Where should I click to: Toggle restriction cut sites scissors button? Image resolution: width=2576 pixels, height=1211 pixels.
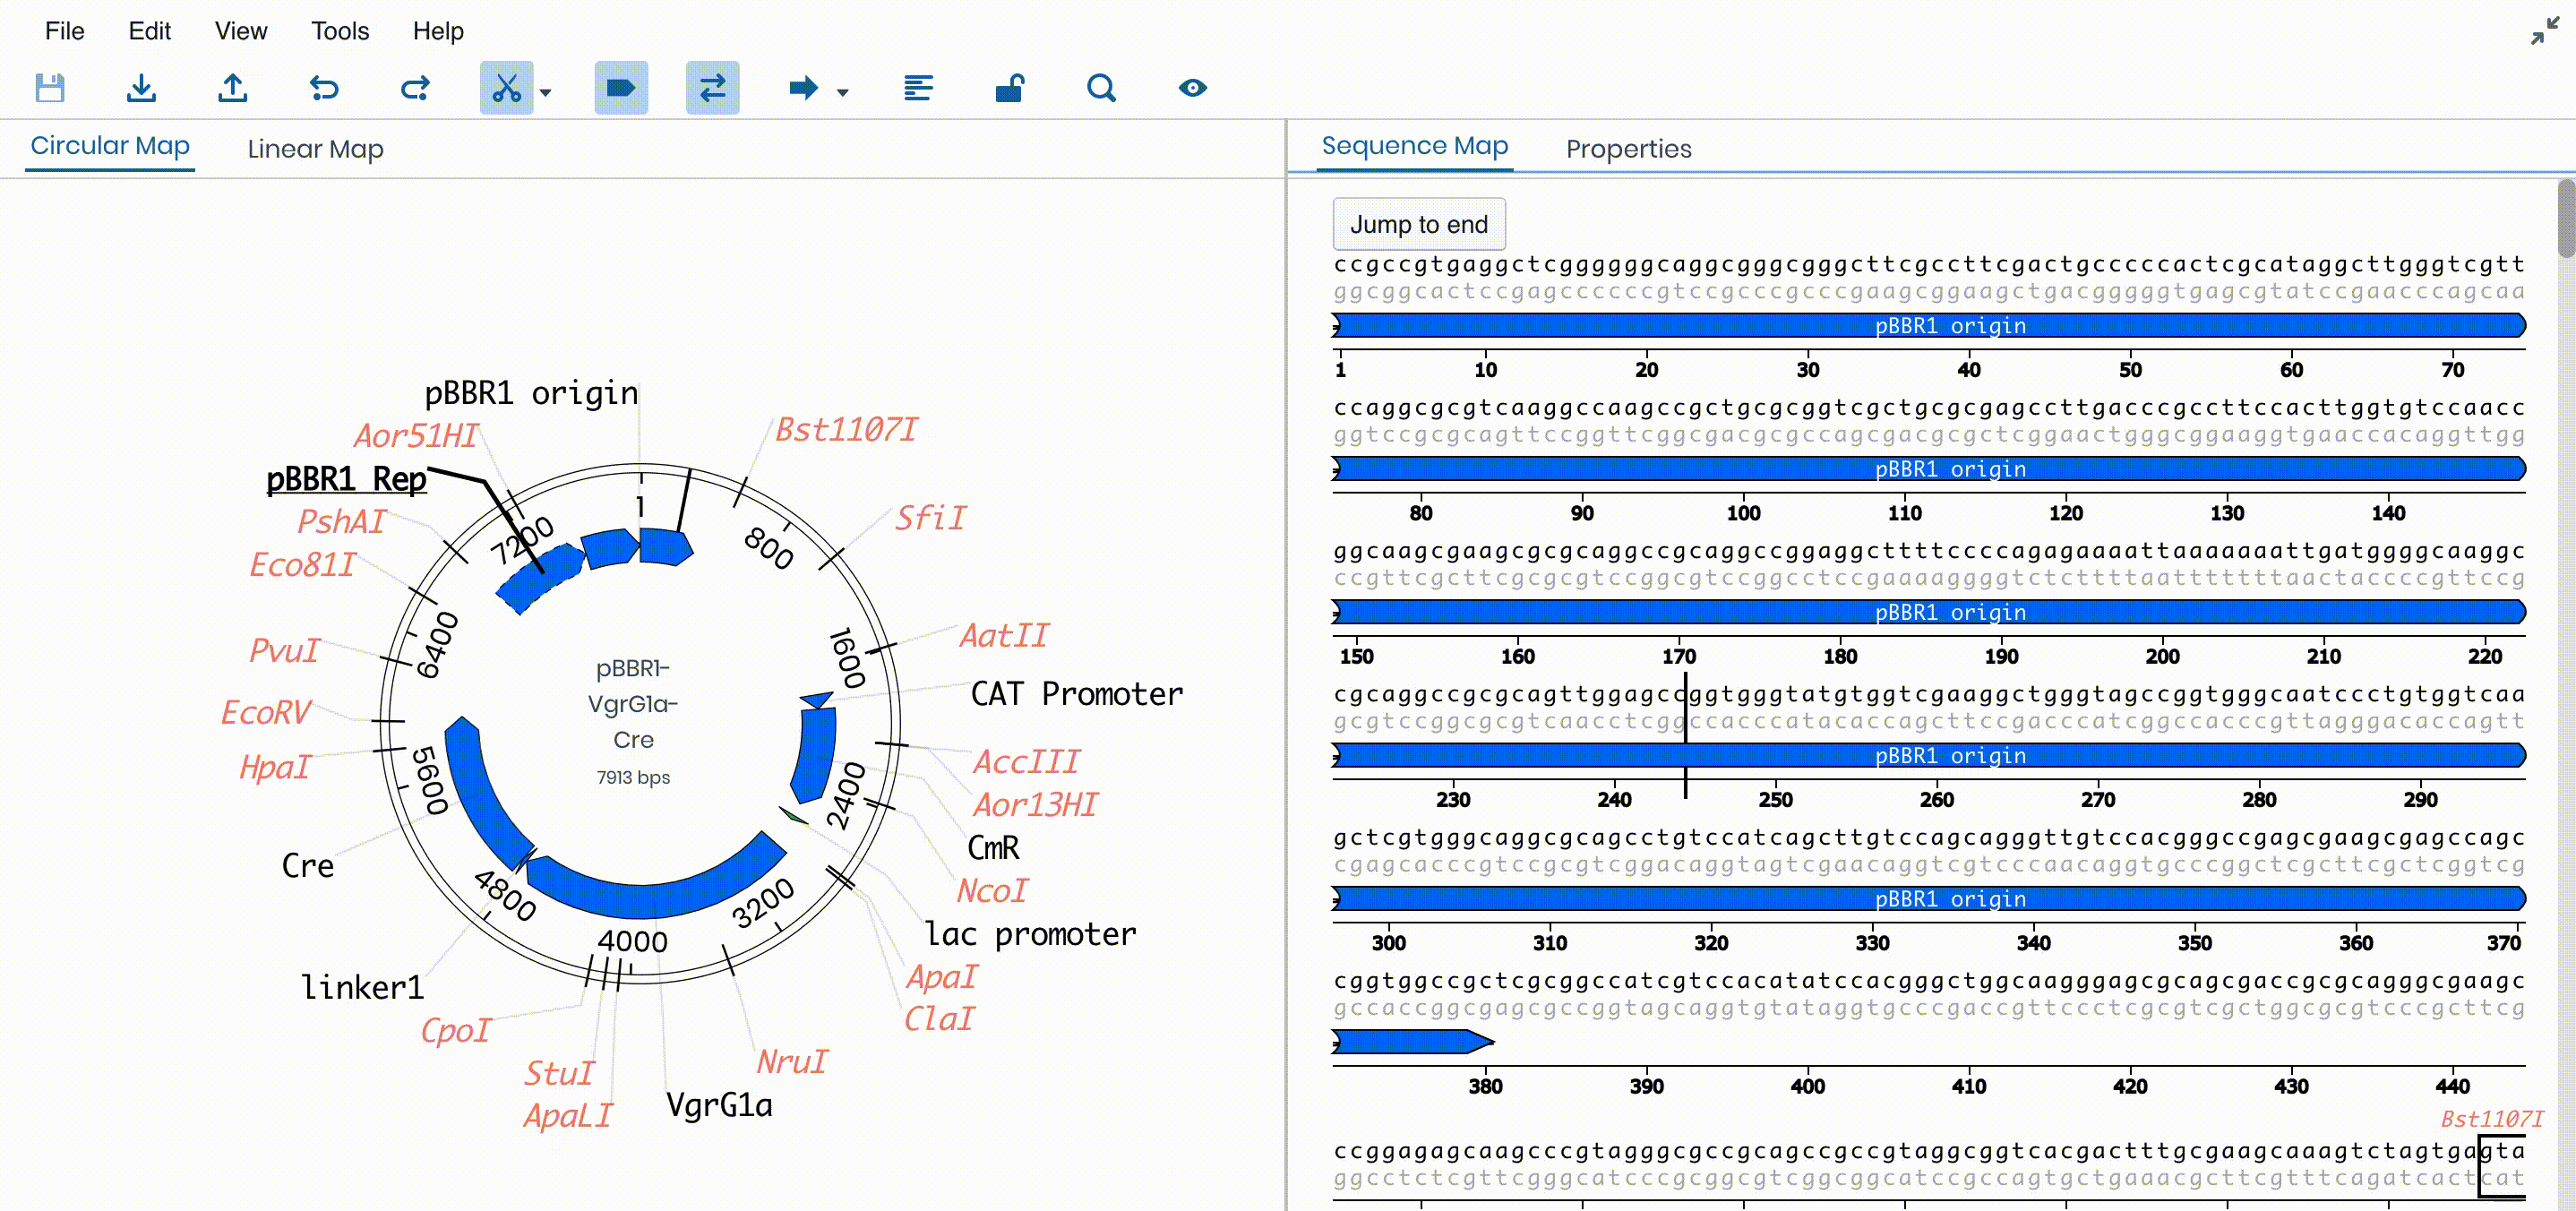click(x=506, y=88)
